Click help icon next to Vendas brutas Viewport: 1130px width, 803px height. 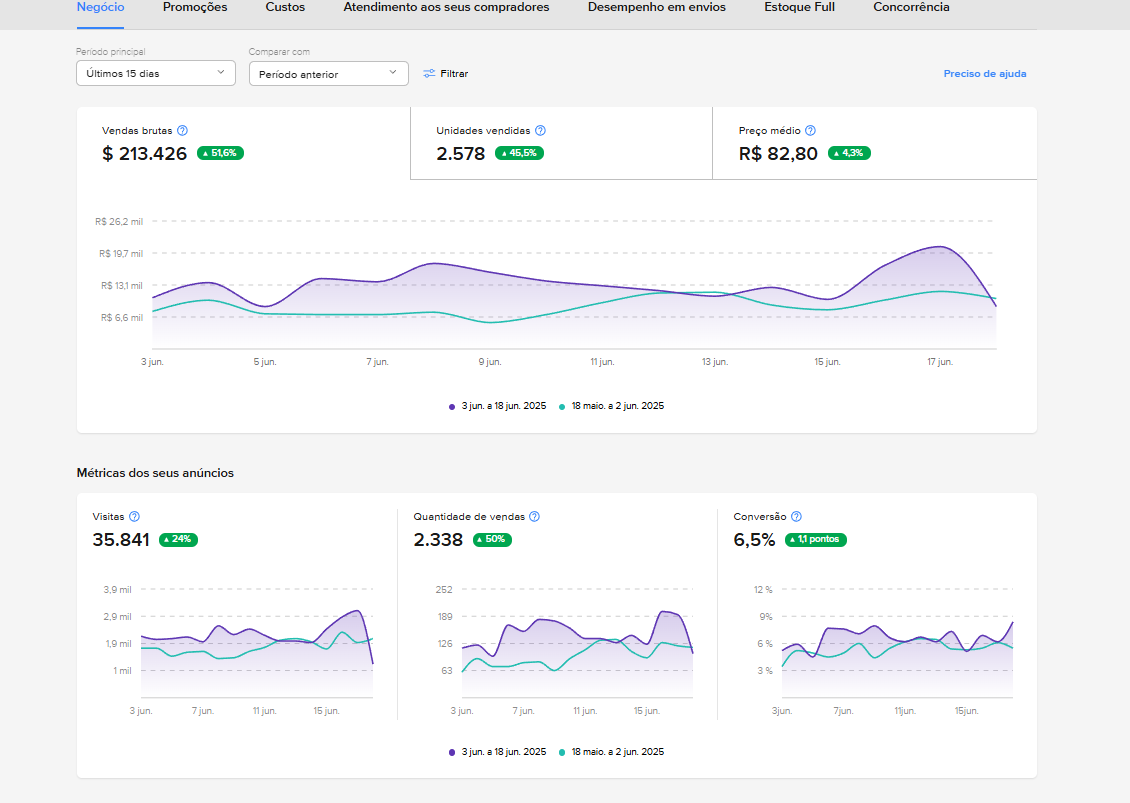(x=182, y=130)
